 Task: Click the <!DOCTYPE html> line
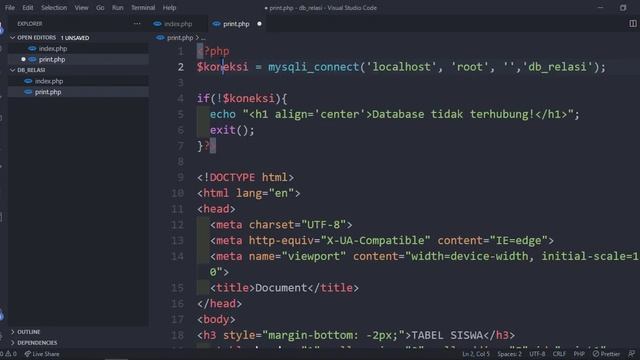click(x=245, y=178)
